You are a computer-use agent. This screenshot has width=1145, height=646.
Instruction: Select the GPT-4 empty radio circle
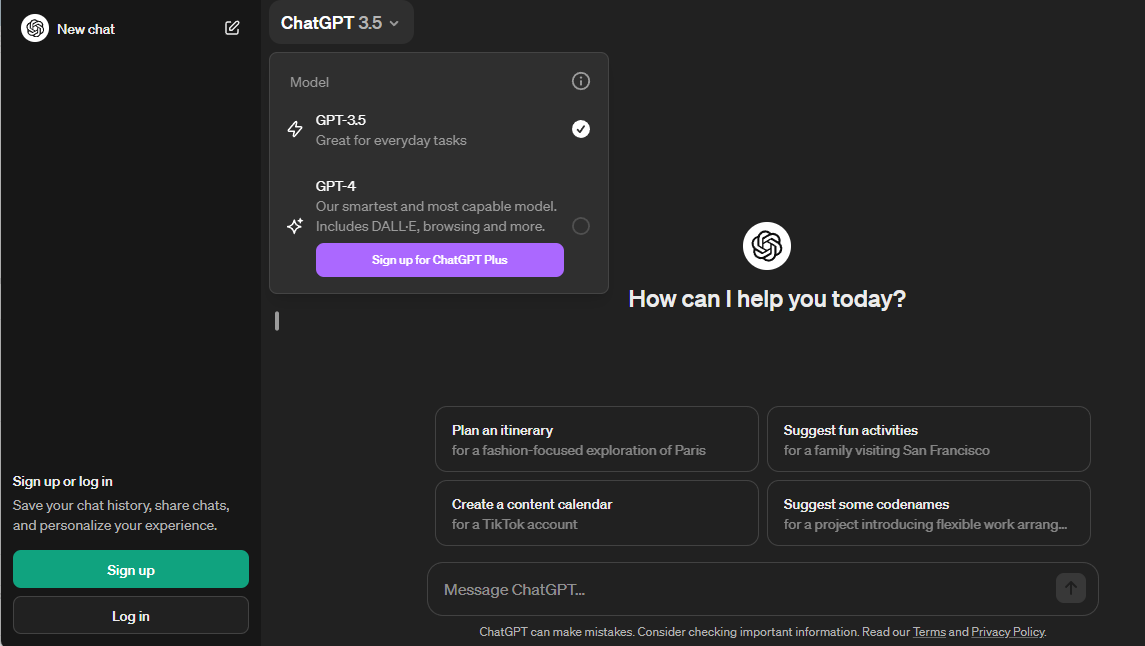coord(581,226)
